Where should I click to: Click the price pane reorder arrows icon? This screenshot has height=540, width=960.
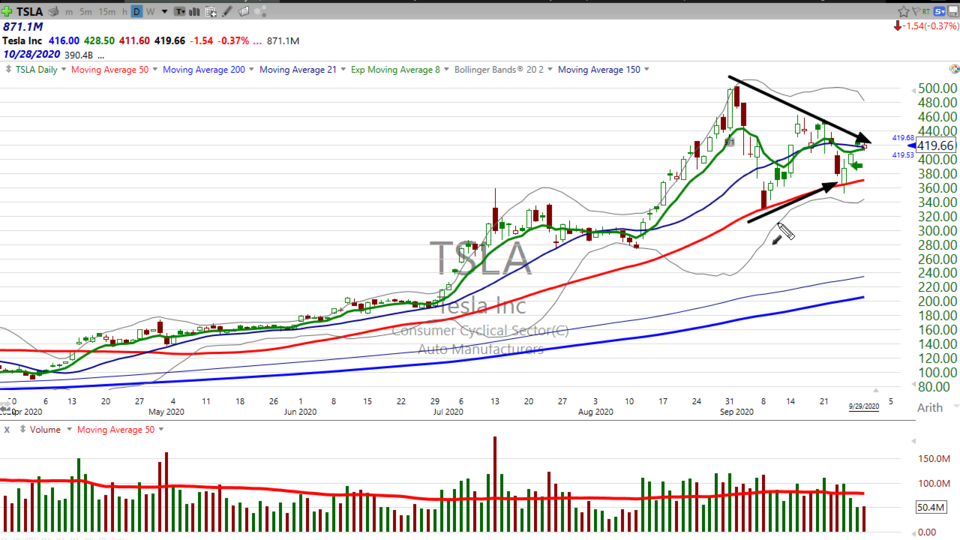click(8, 69)
